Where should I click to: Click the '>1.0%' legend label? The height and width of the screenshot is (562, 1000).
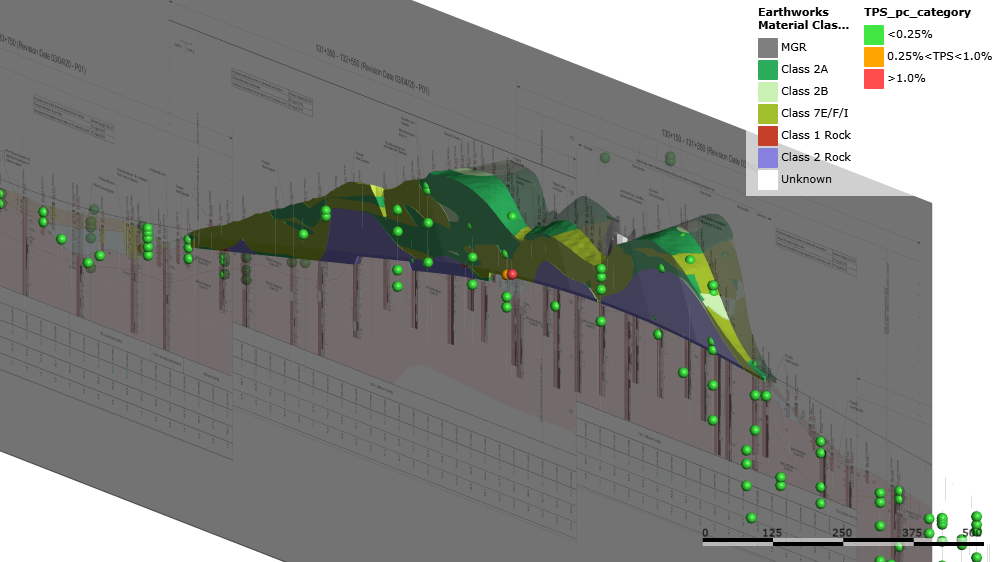(906, 78)
